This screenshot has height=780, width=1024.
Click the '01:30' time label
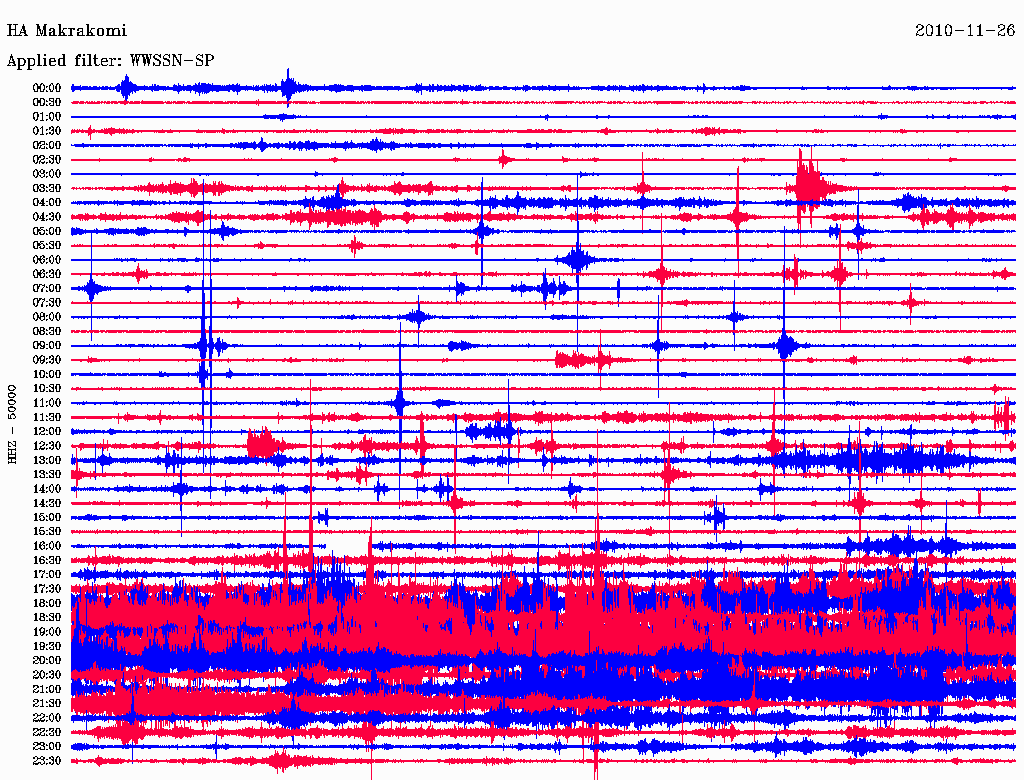(47, 131)
